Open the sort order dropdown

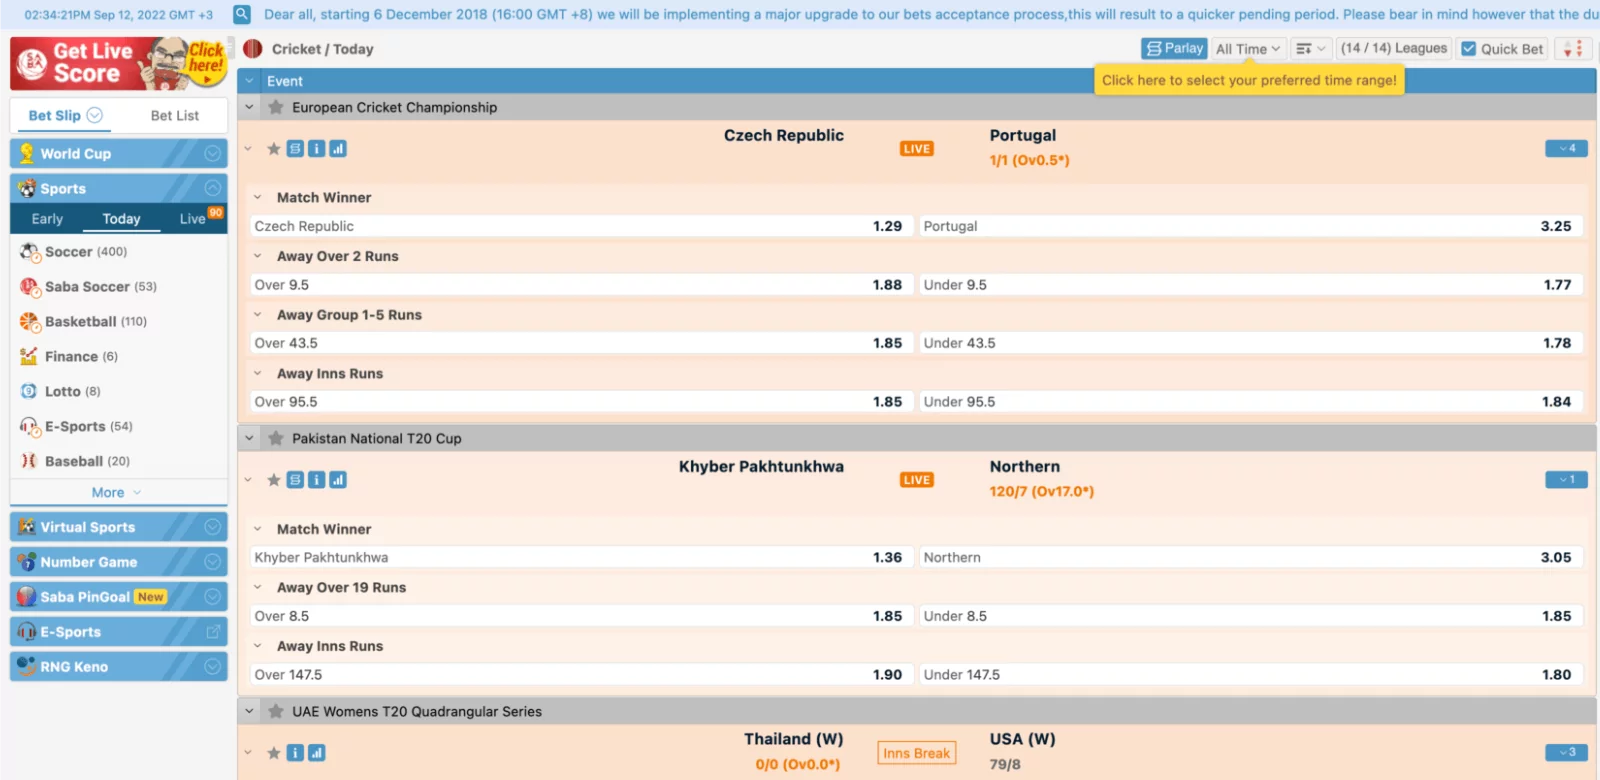click(x=1310, y=49)
